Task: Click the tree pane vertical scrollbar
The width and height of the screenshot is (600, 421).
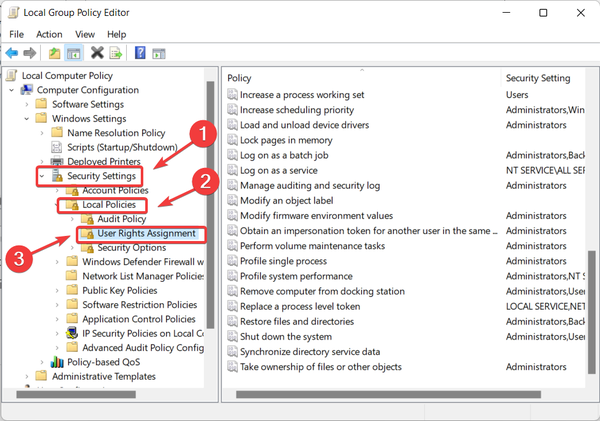Action: [x=210, y=205]
